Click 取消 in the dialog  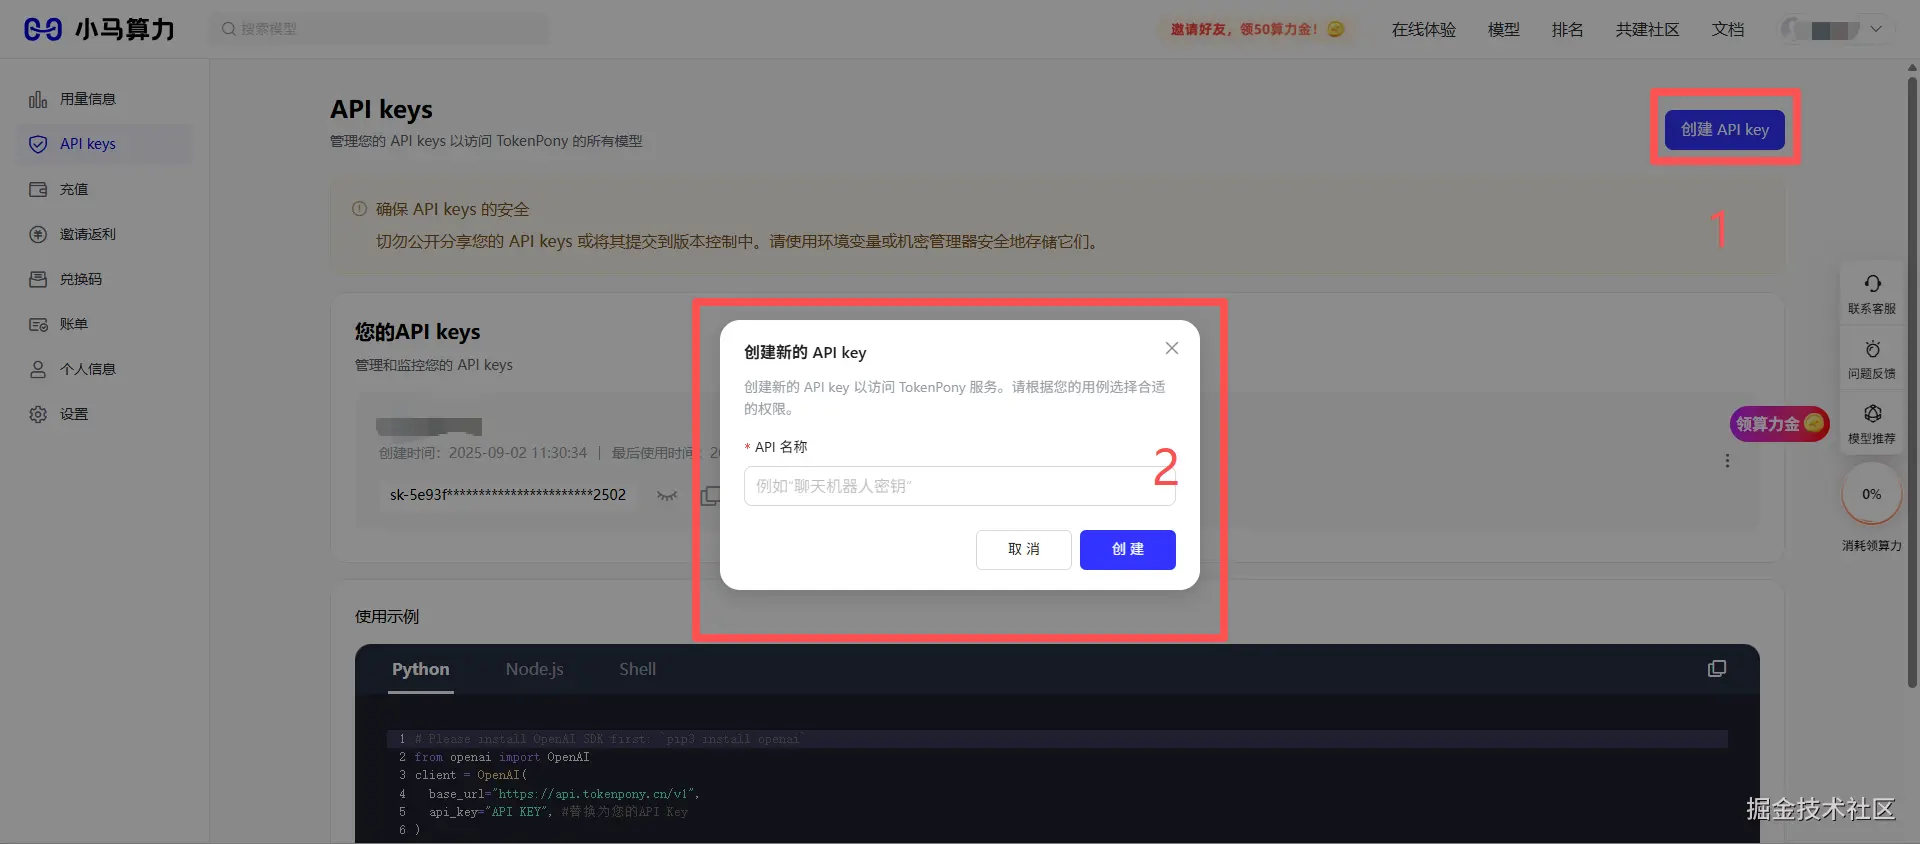pos(1023,549)
